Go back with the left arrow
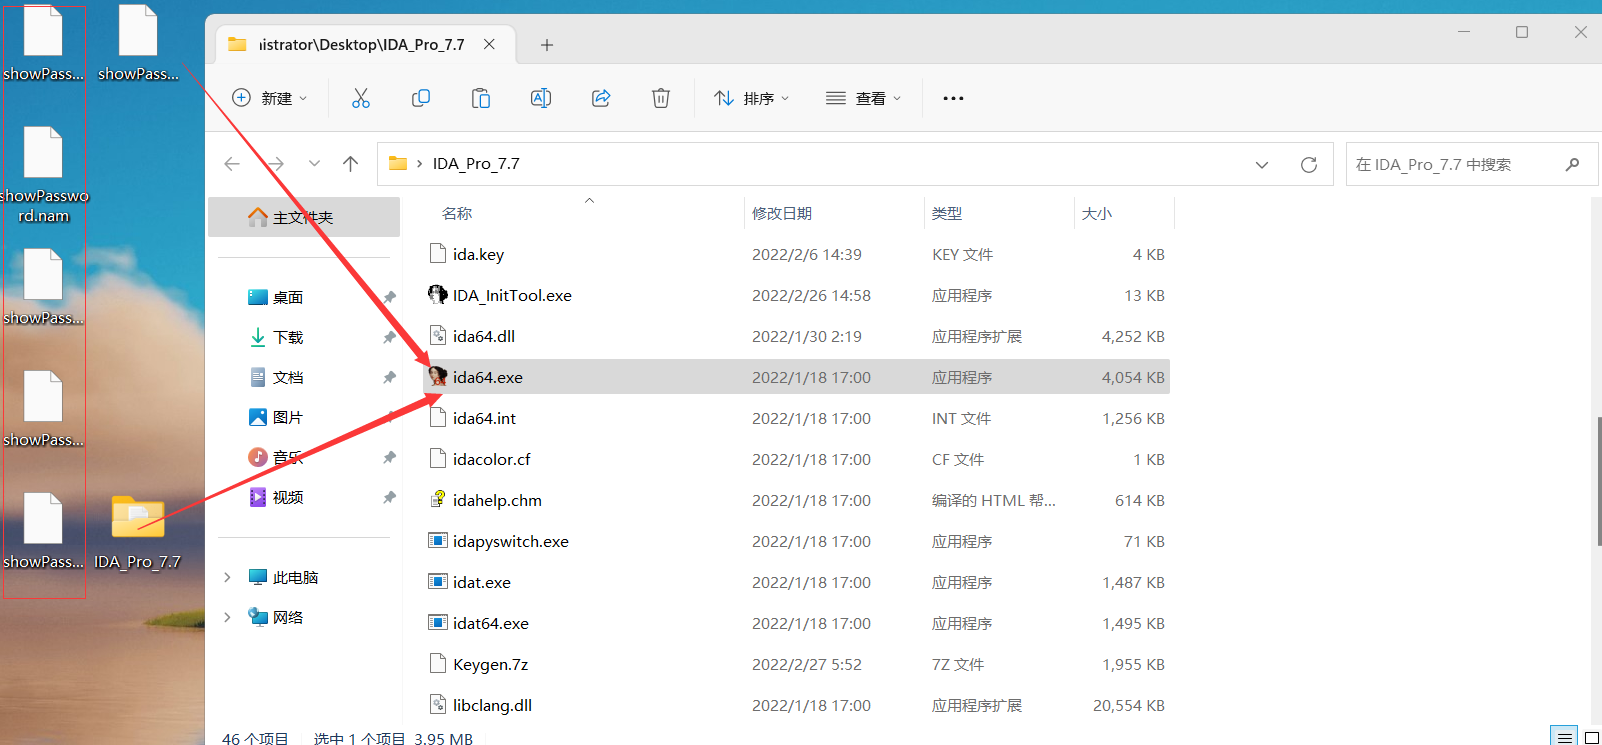Screen dimensions: 1602x745 click(x=232, y=164)
